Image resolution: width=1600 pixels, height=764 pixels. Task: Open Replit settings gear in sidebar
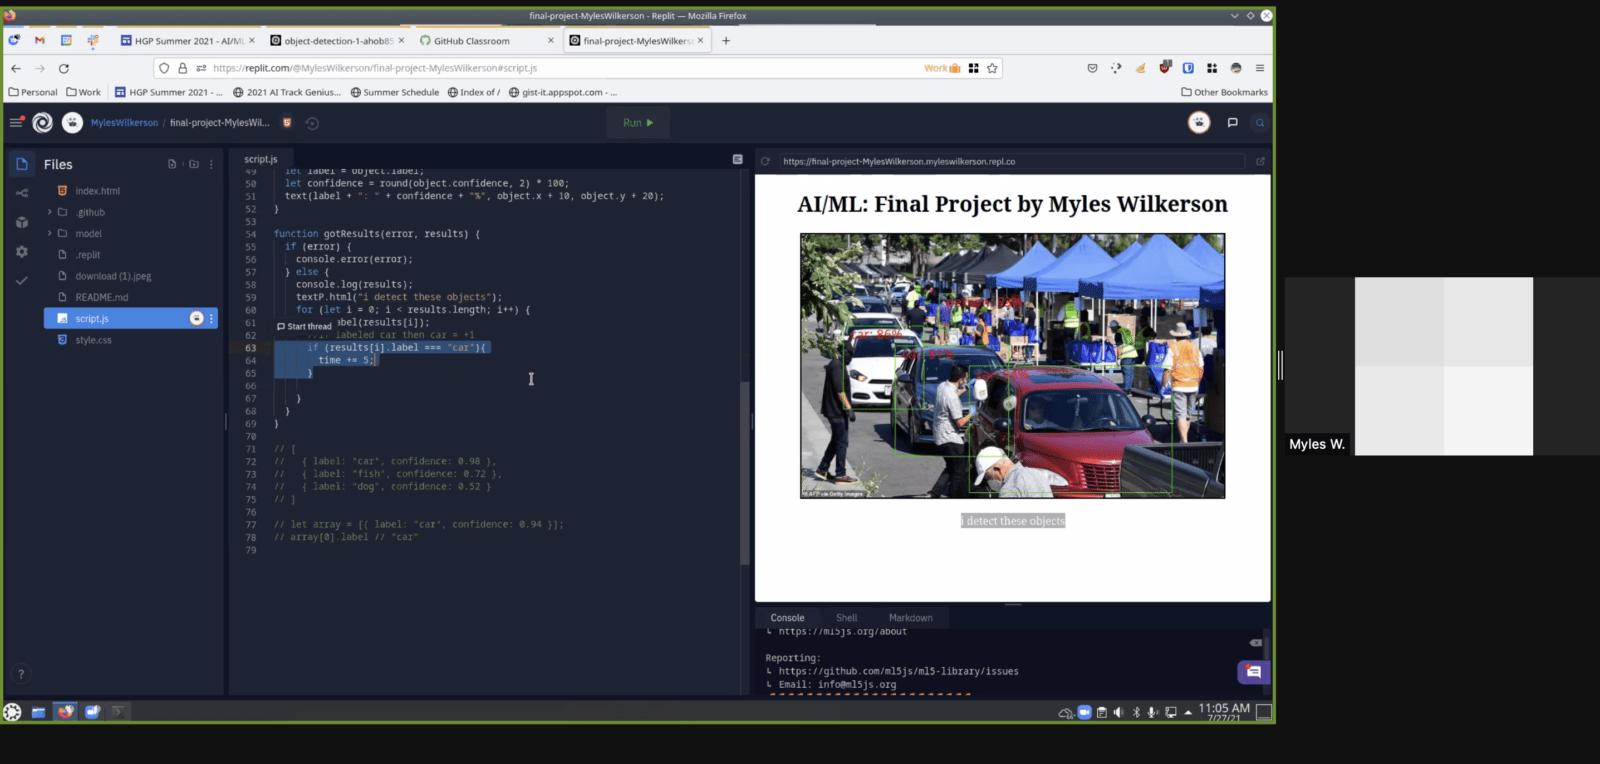coord(22,252)
